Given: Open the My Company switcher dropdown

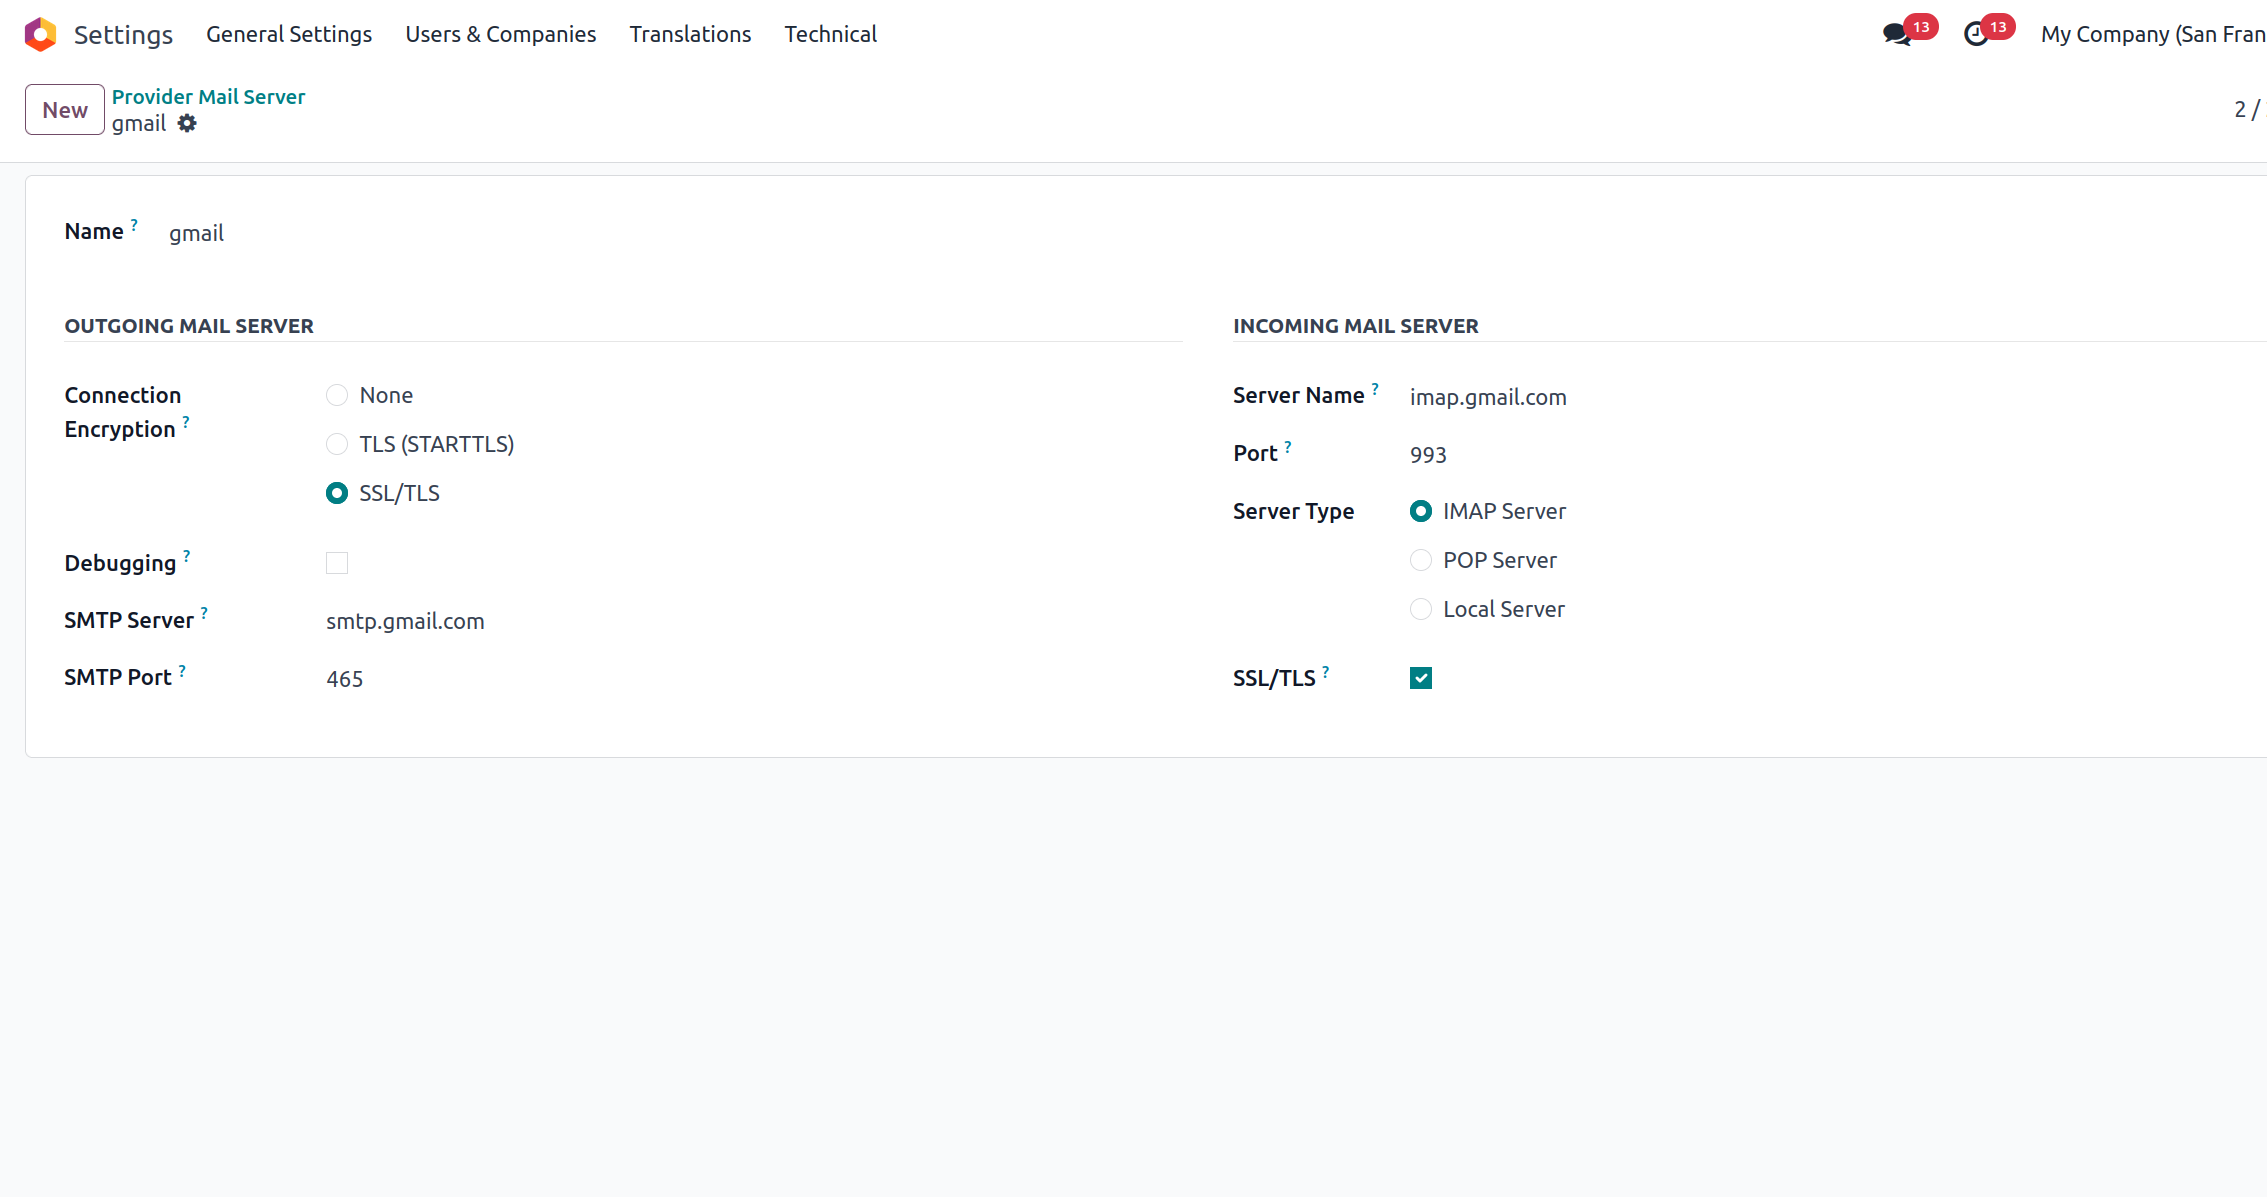Looking at the screenshot, I should [x=2152, y=34].
